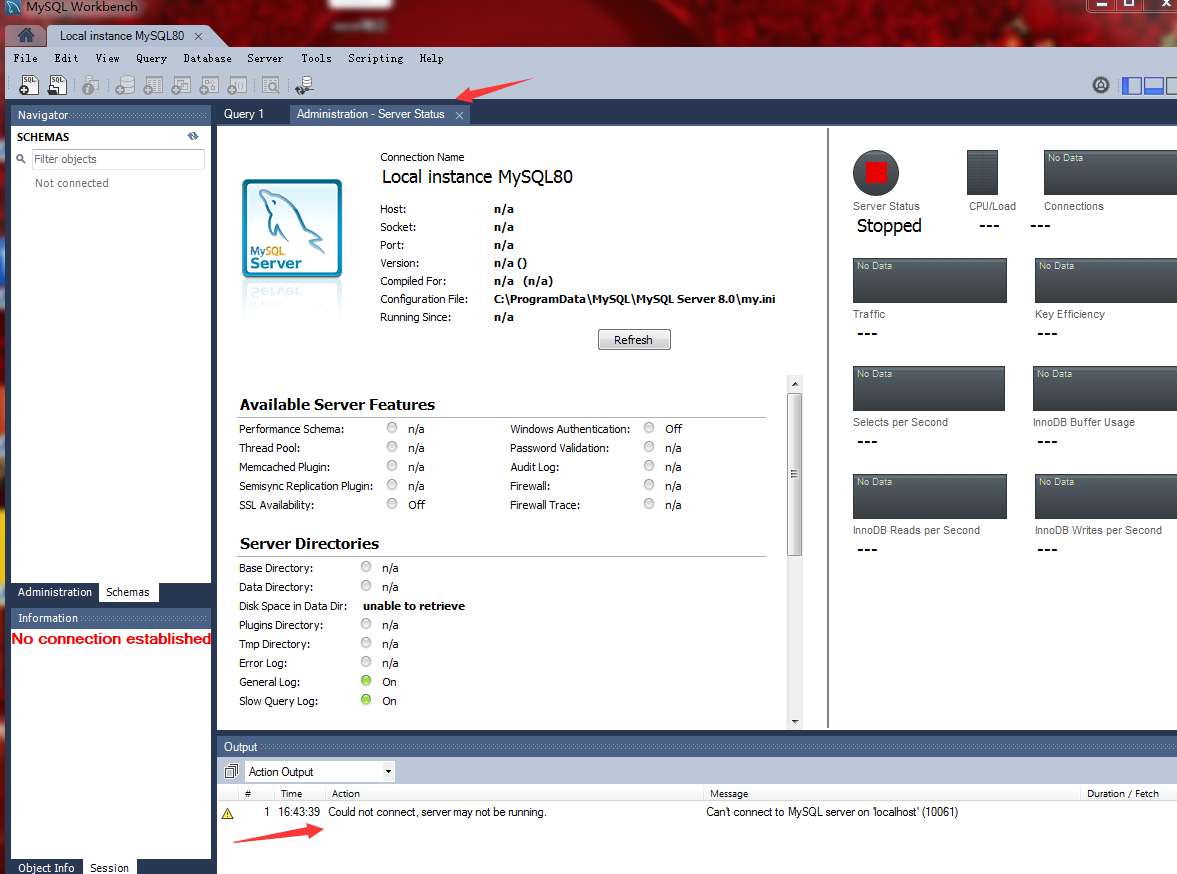Close the Local instance MySQL80 tab
Screen dimensions: 1177x874
point(198,36)
